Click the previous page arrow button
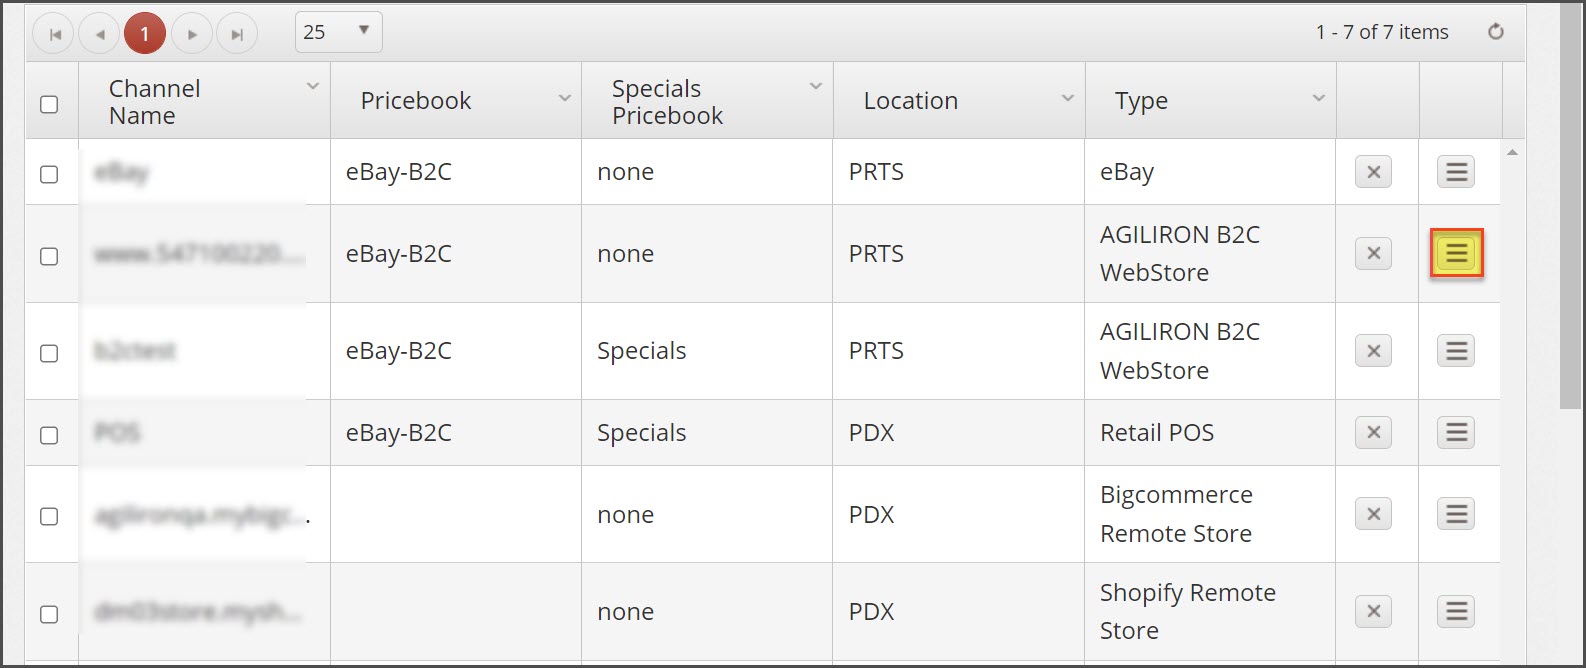1586x668 pixels. click(99, 34)
